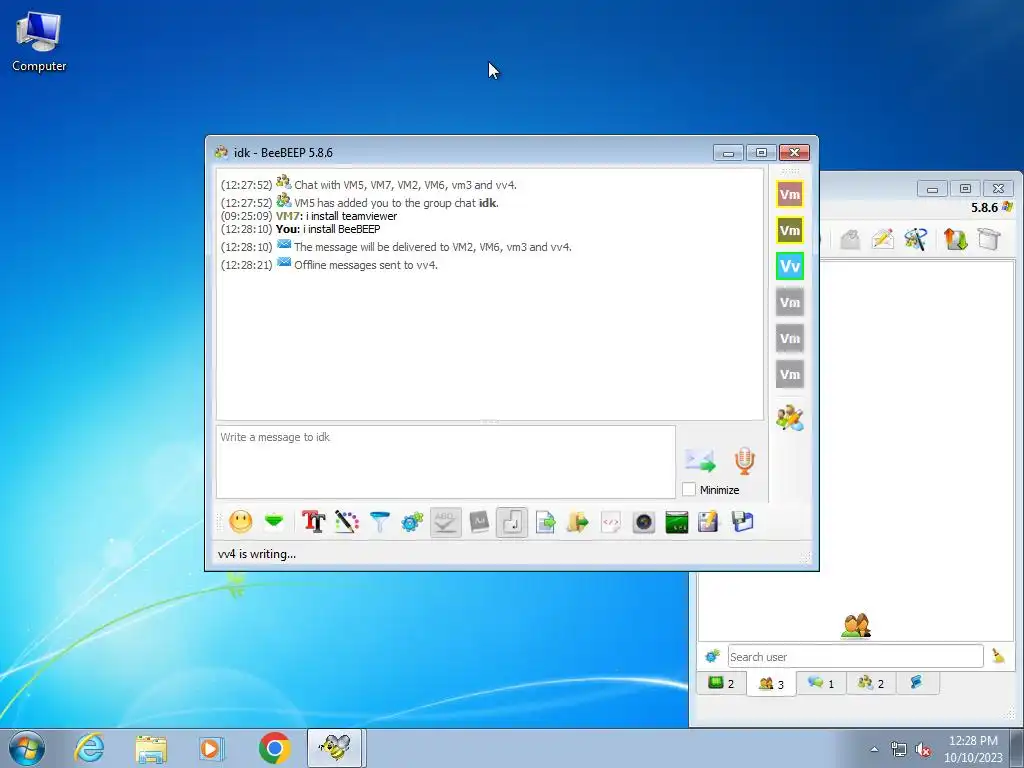Click the group with pen icon in main window
The height and width of the screenshot is (768, 1024).
pyautogui.click(x=916, y=239)
